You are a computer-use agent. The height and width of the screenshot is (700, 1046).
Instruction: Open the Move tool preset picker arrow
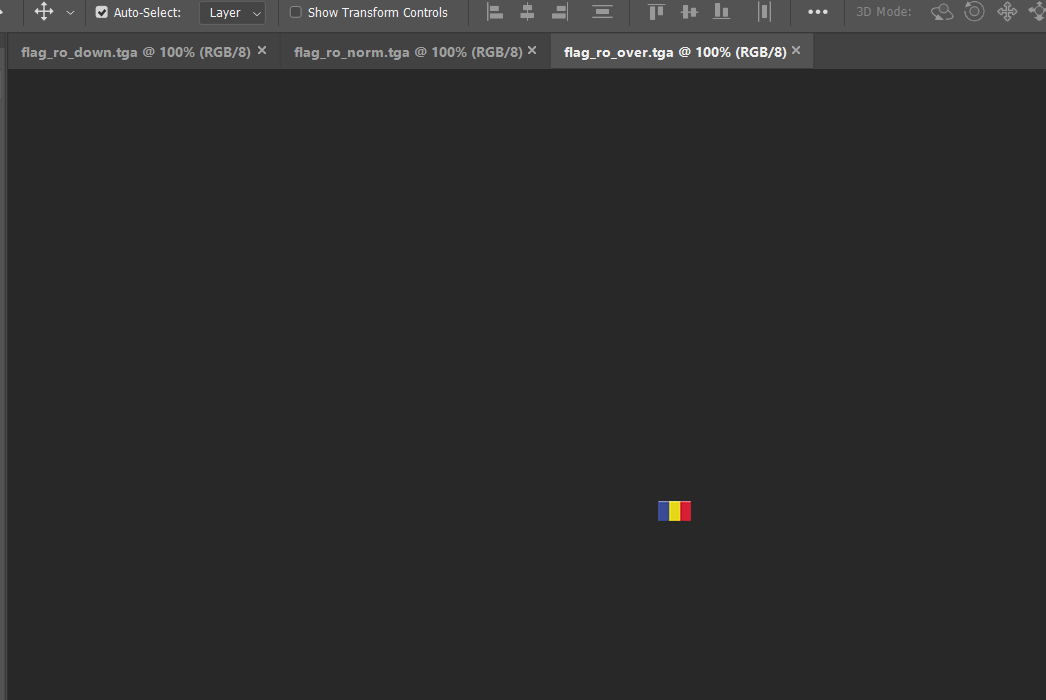70,13
